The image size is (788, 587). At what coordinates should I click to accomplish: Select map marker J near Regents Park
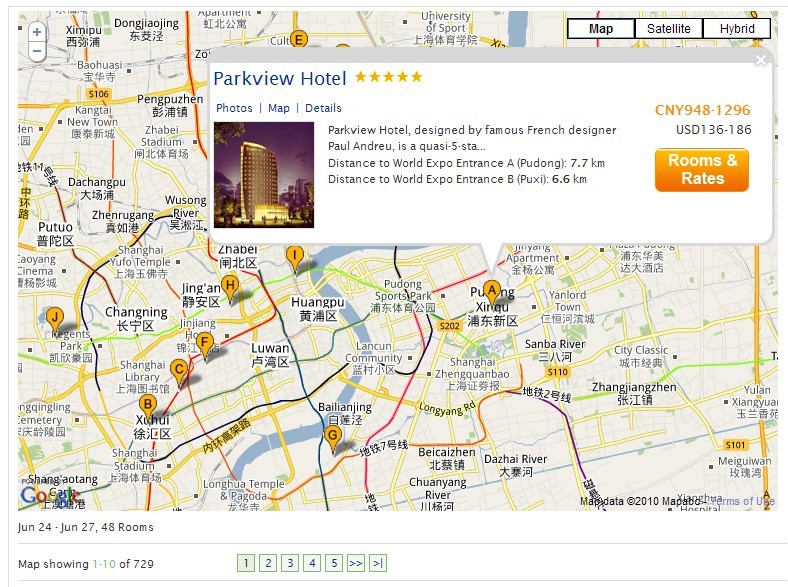(x=55, y=320)
